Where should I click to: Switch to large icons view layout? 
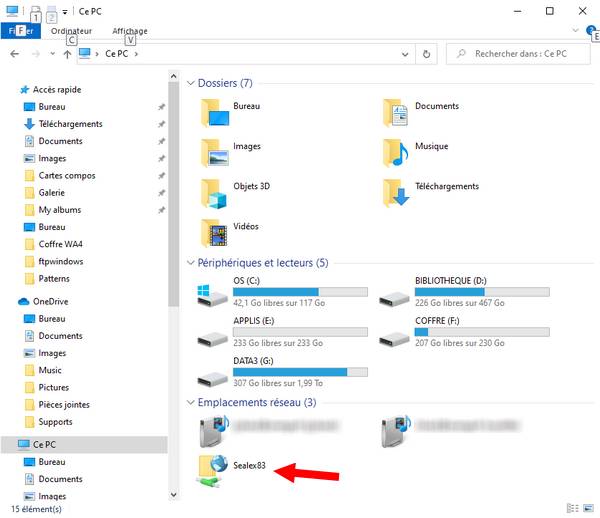pos(588,508)
